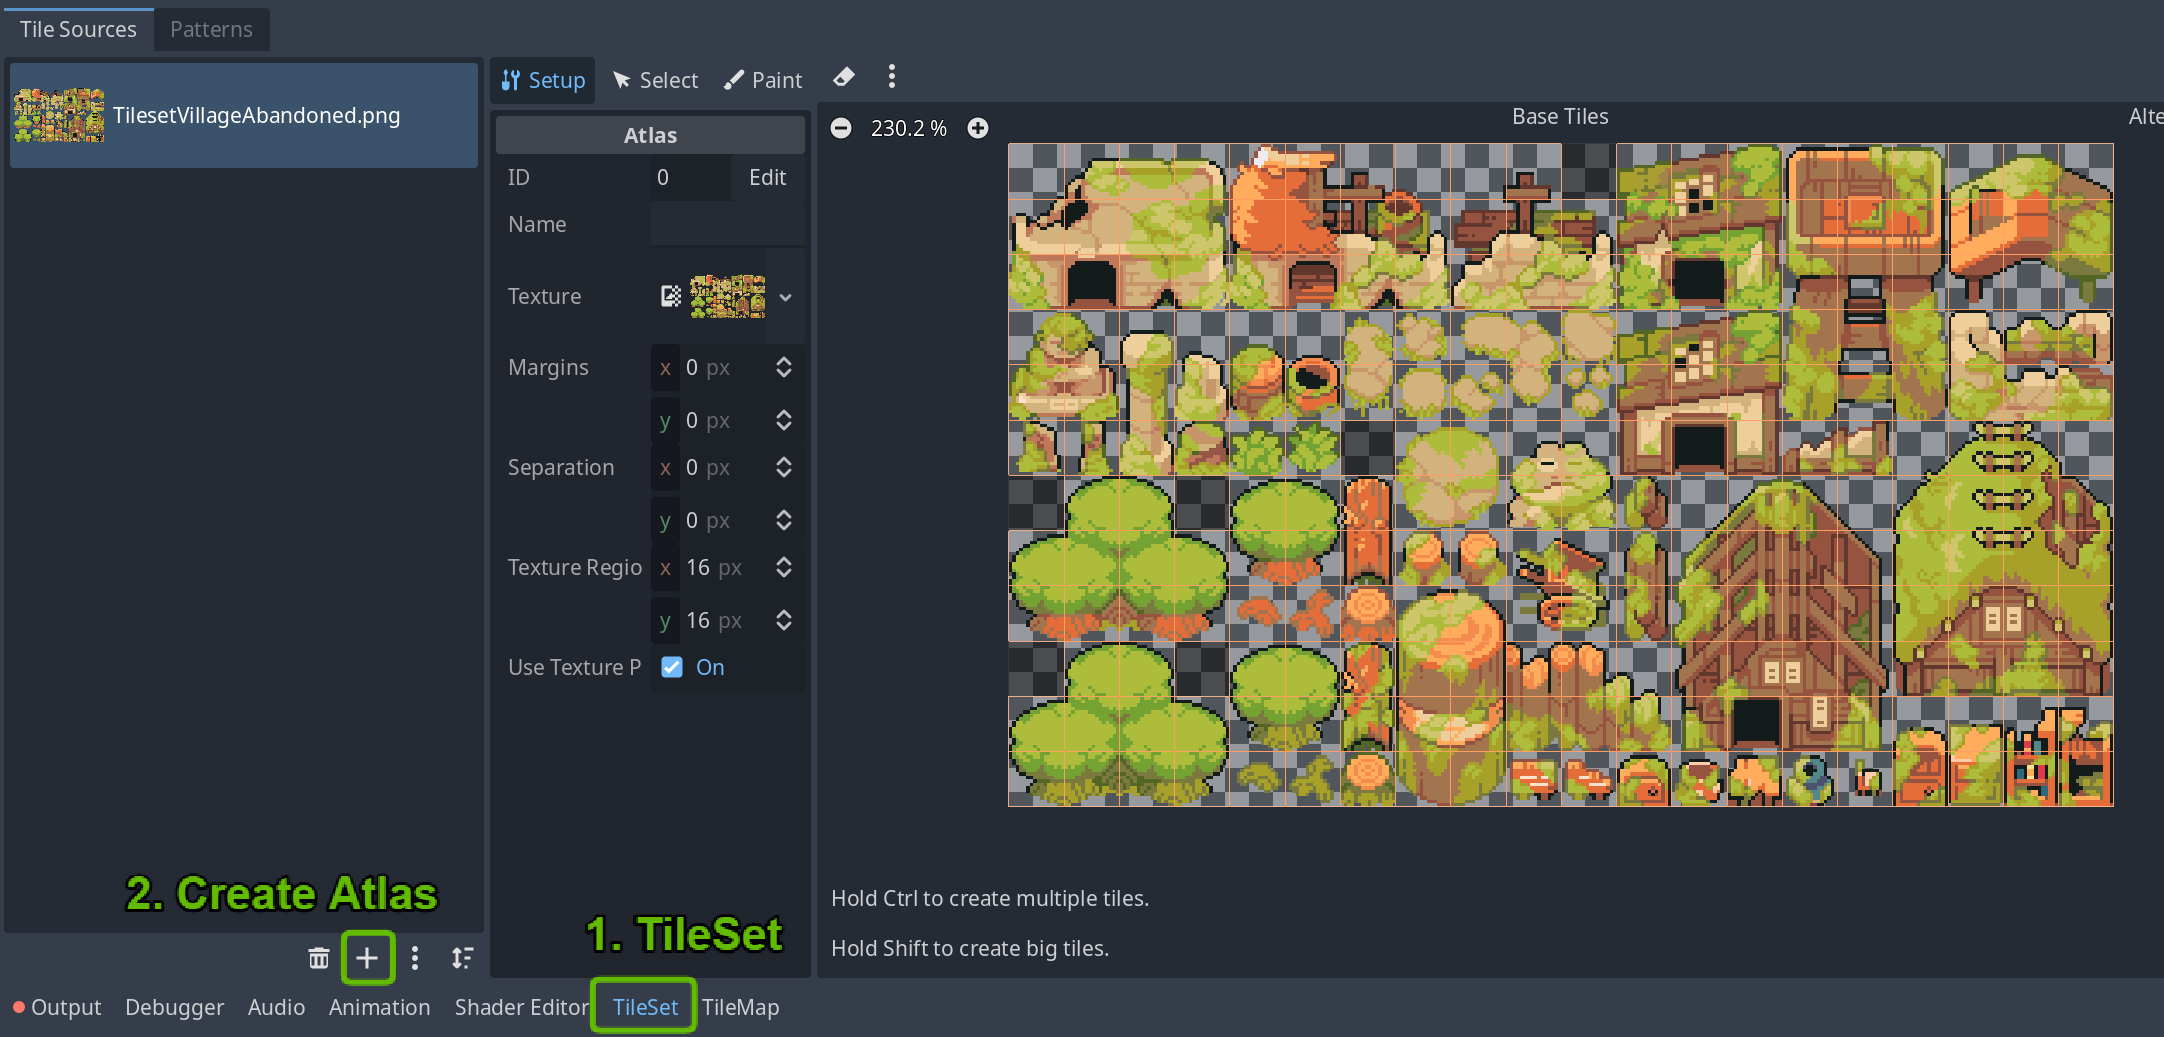Viewport: 2164px width, 1037px height.
Task: Select the eraser tool in the toolbar
Action: pyautogui.click(x=843, y=77)
